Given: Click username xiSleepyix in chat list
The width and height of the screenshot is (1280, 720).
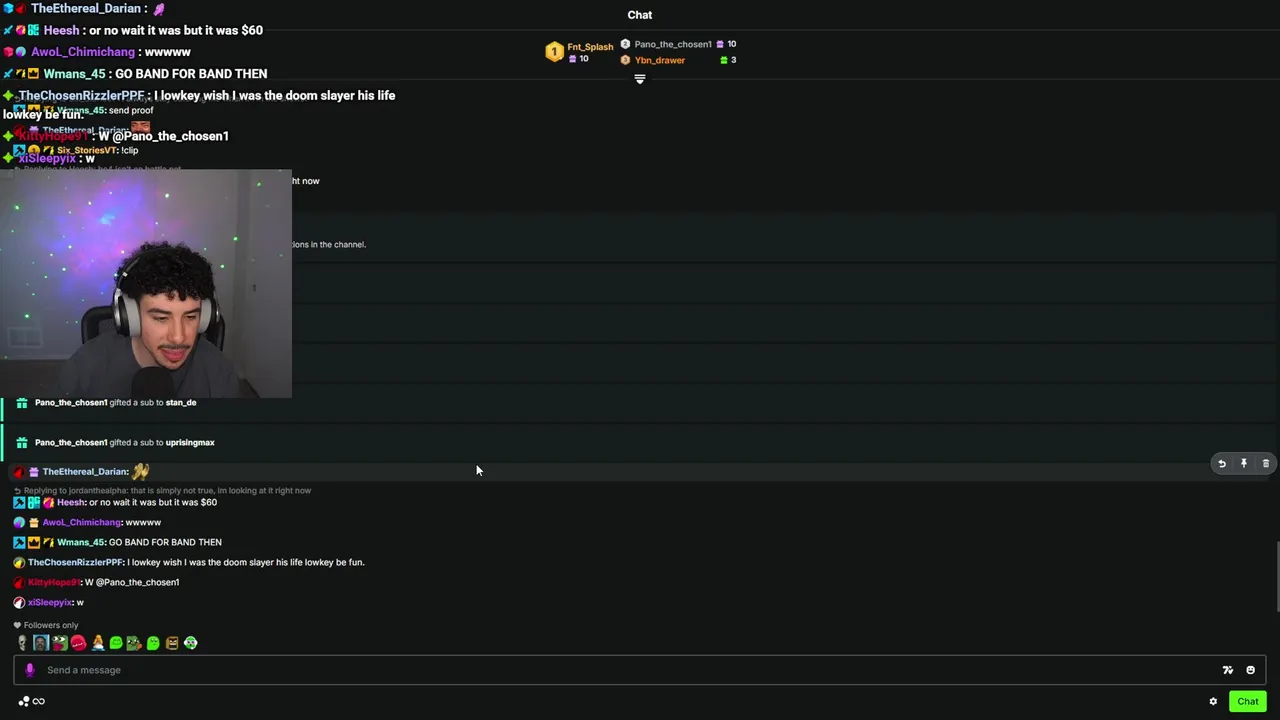Looking at the screenshot, I should click(x=50, y=602).
